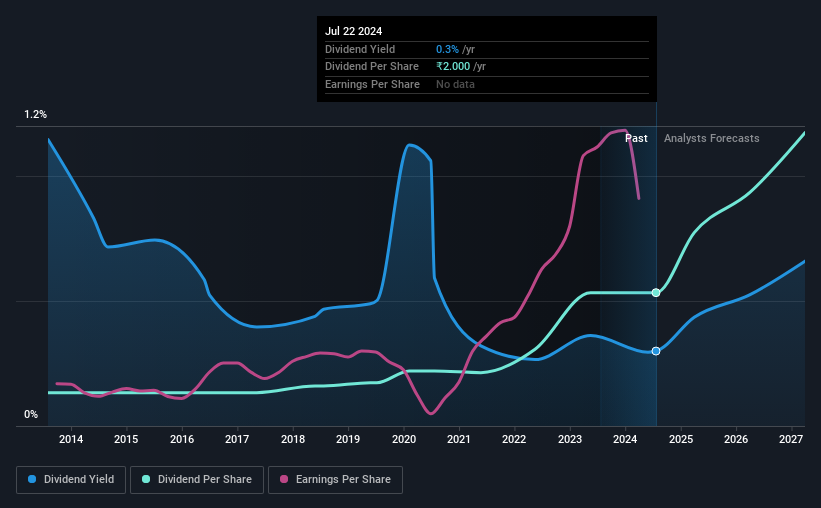Click the 2020 x-axis label

coord(404,439)
